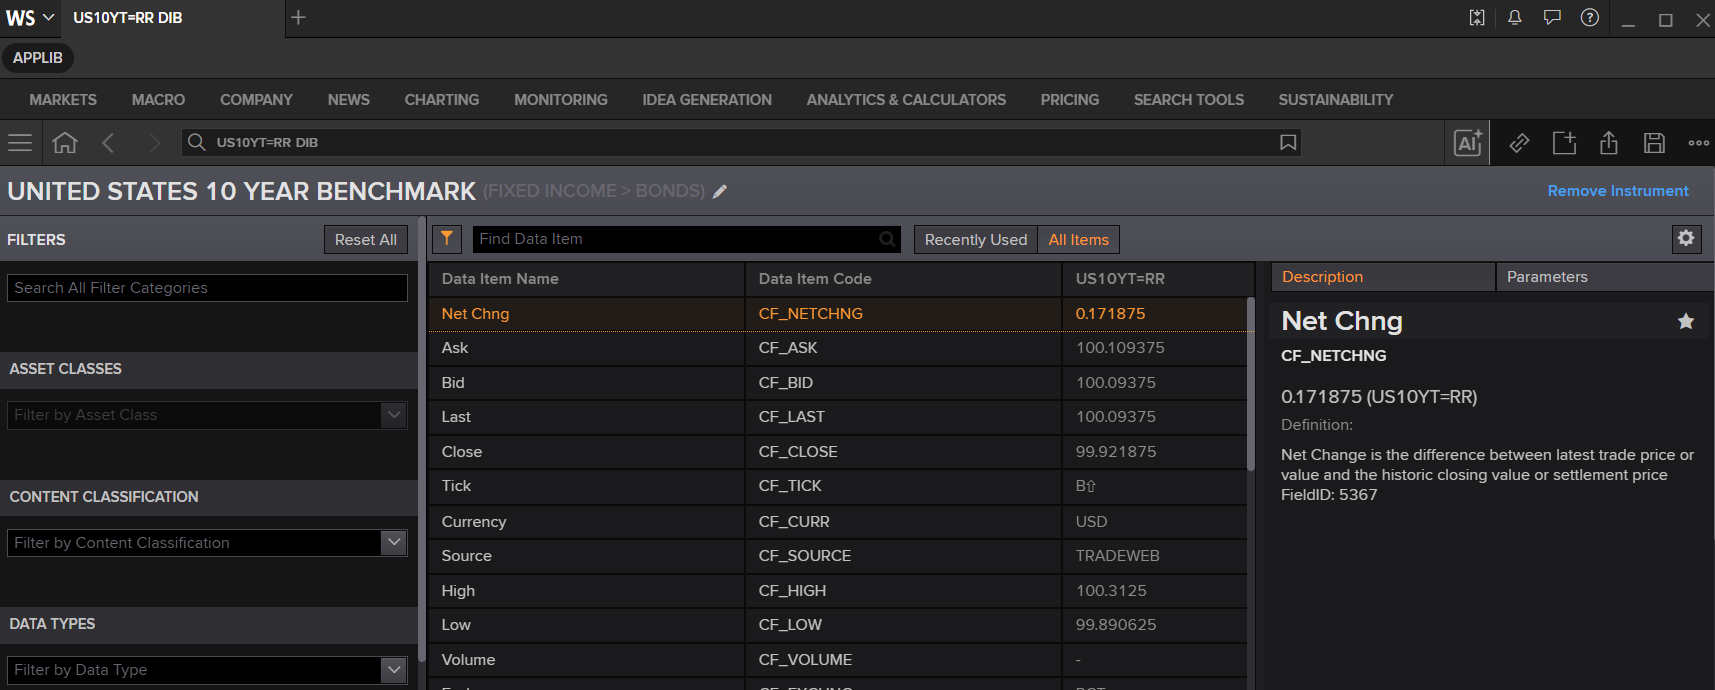Open the Filter by Content Classification dropdown
1715x690 pixels.
(394, 542)
